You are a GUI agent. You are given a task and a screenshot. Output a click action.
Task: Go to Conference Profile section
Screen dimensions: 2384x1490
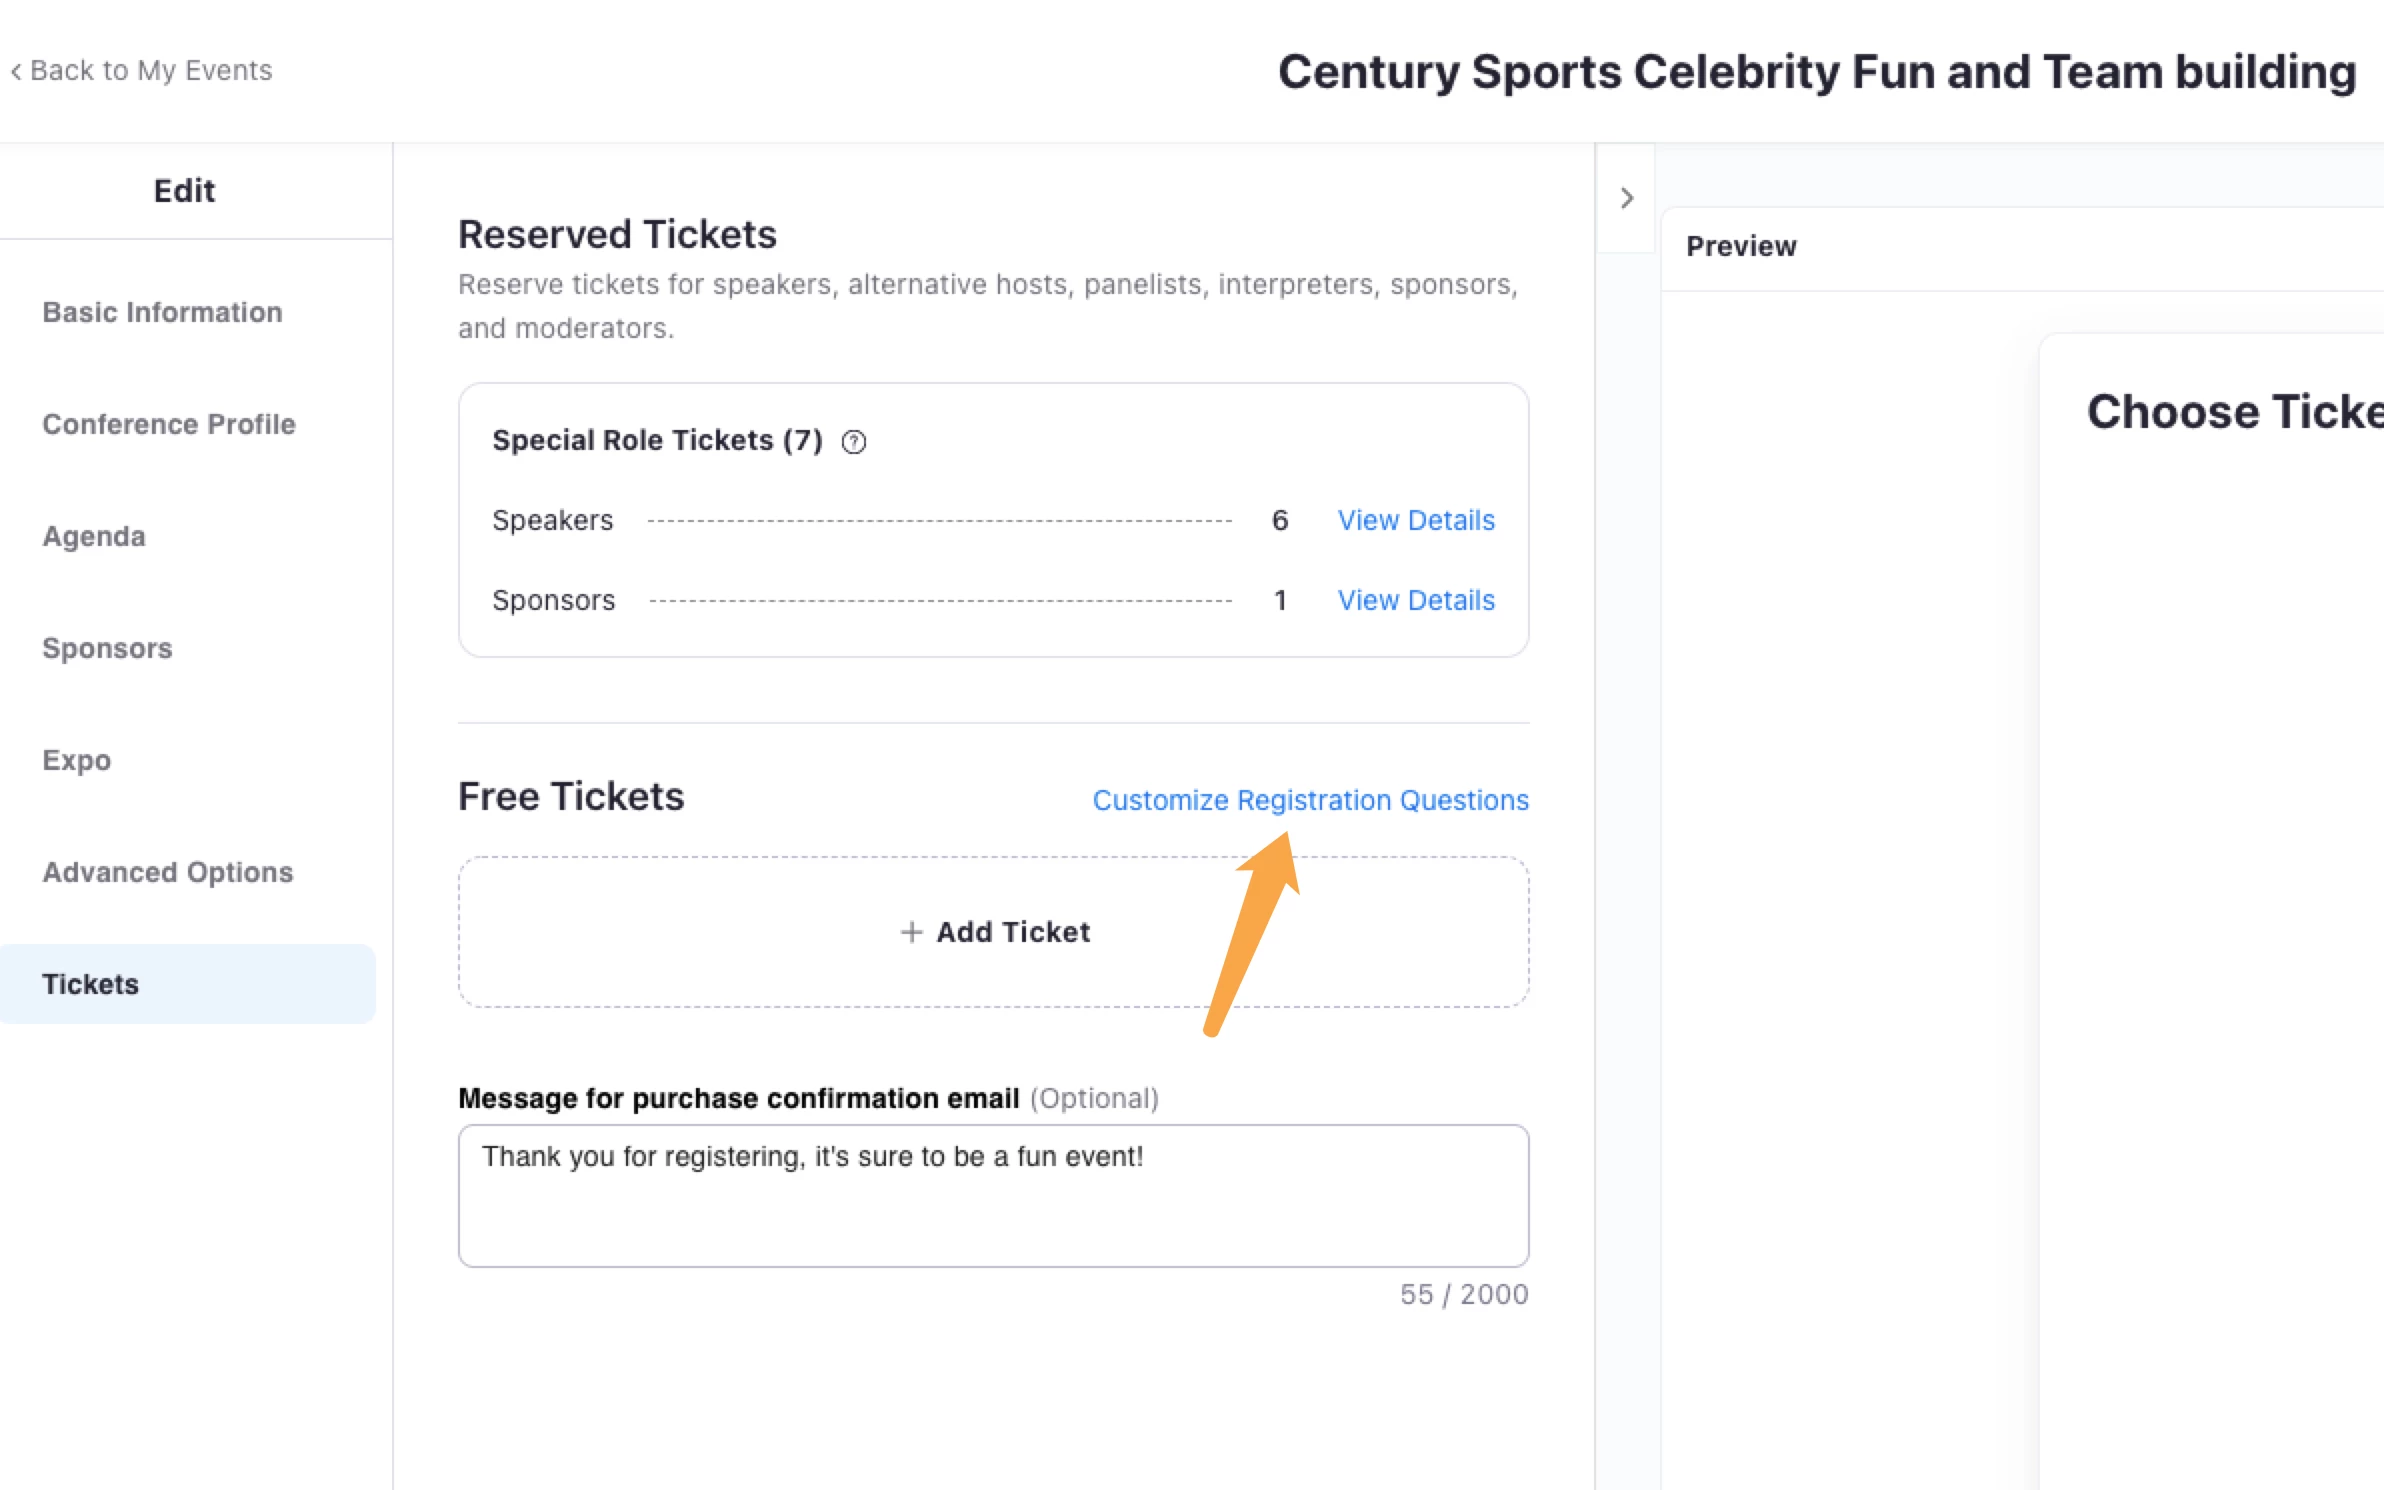pyautogui.click(x=168, y=424)
